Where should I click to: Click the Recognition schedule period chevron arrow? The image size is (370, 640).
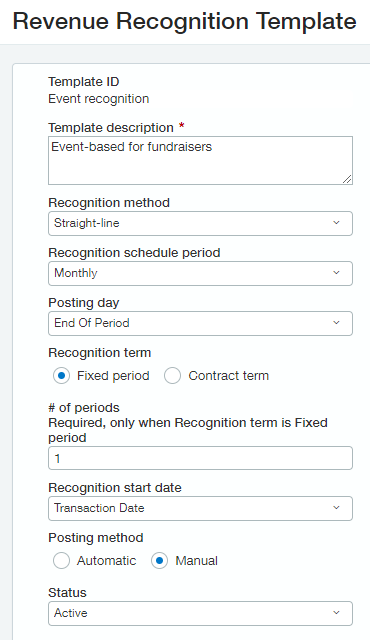coord(336,273)
